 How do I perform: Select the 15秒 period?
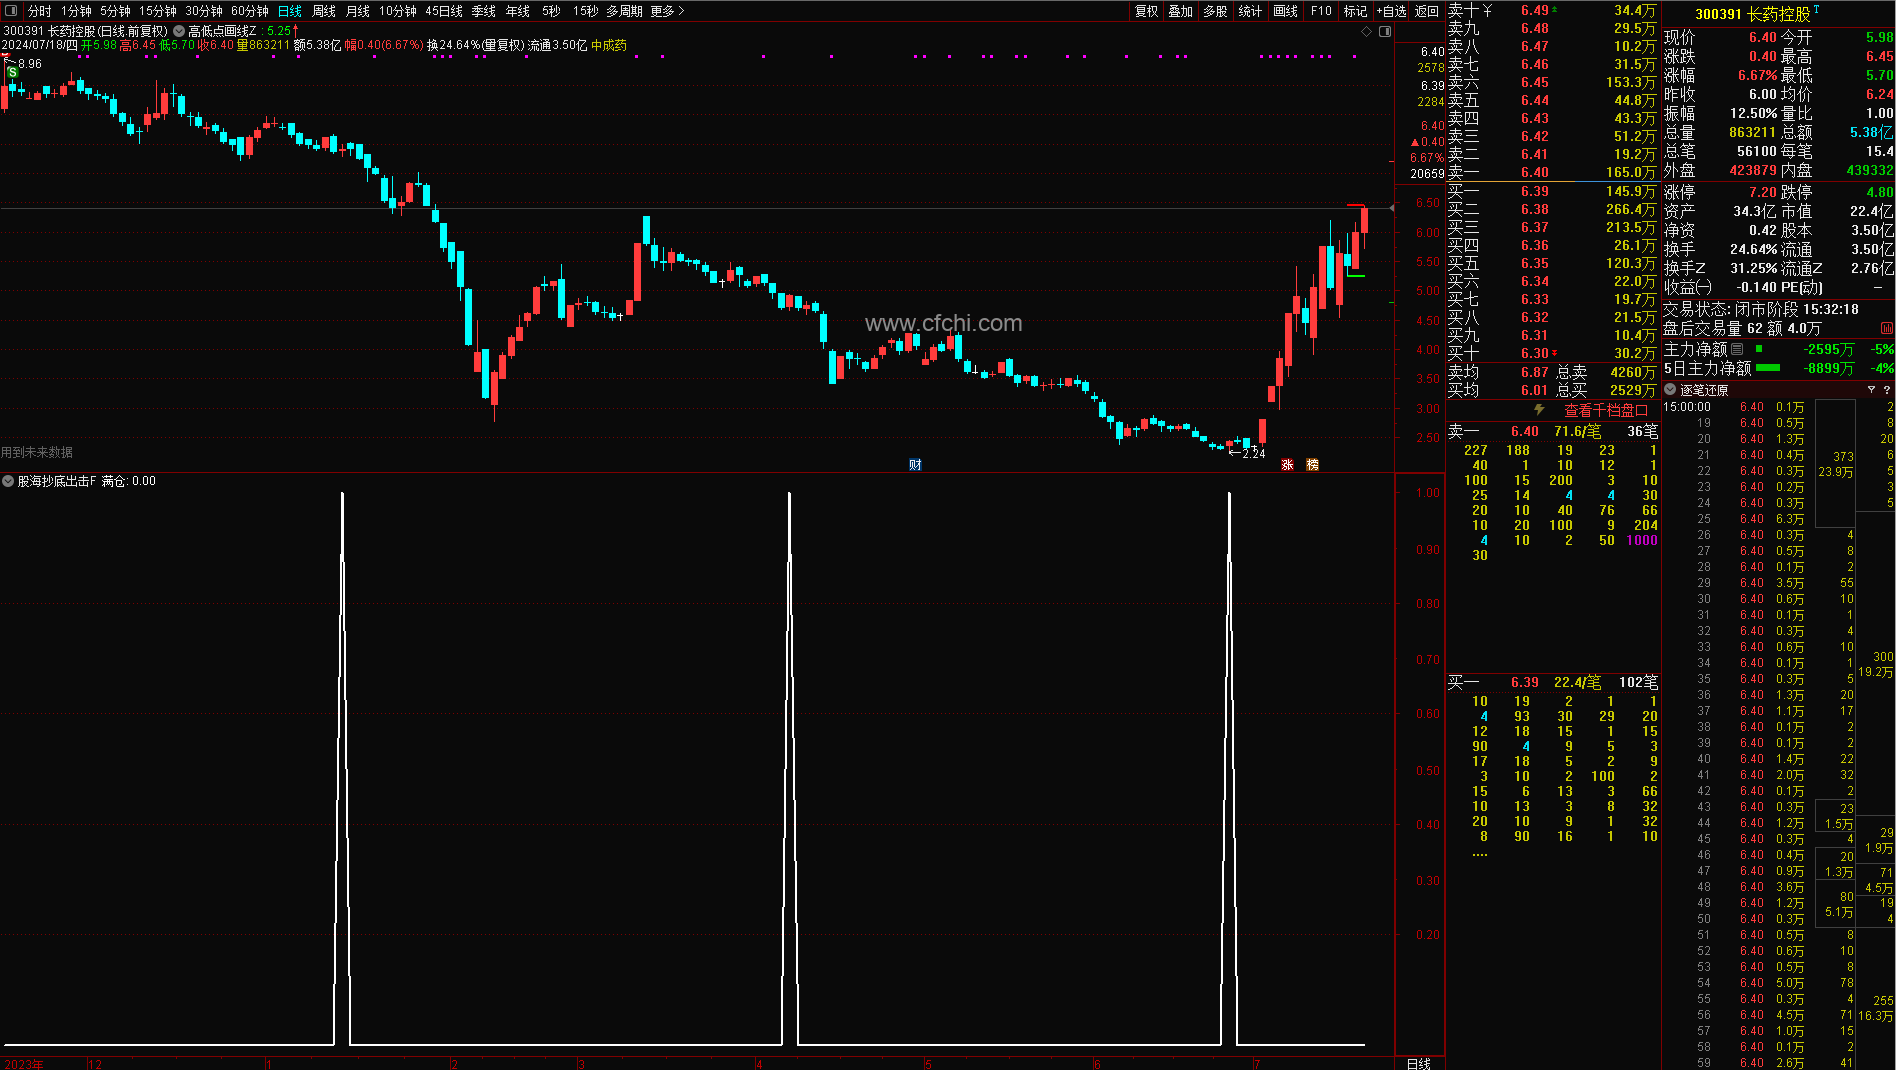(585, 11)
